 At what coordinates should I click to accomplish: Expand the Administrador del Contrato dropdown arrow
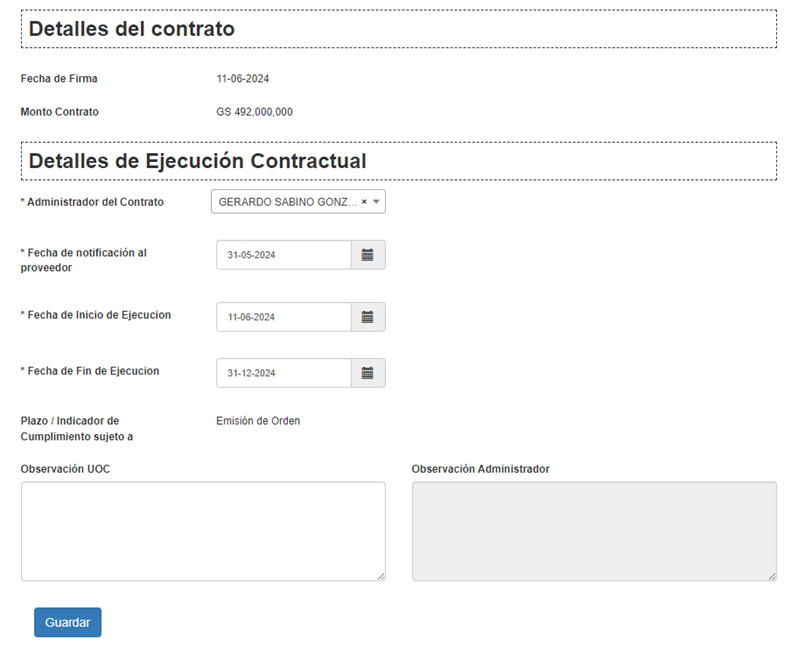(377, 202)
